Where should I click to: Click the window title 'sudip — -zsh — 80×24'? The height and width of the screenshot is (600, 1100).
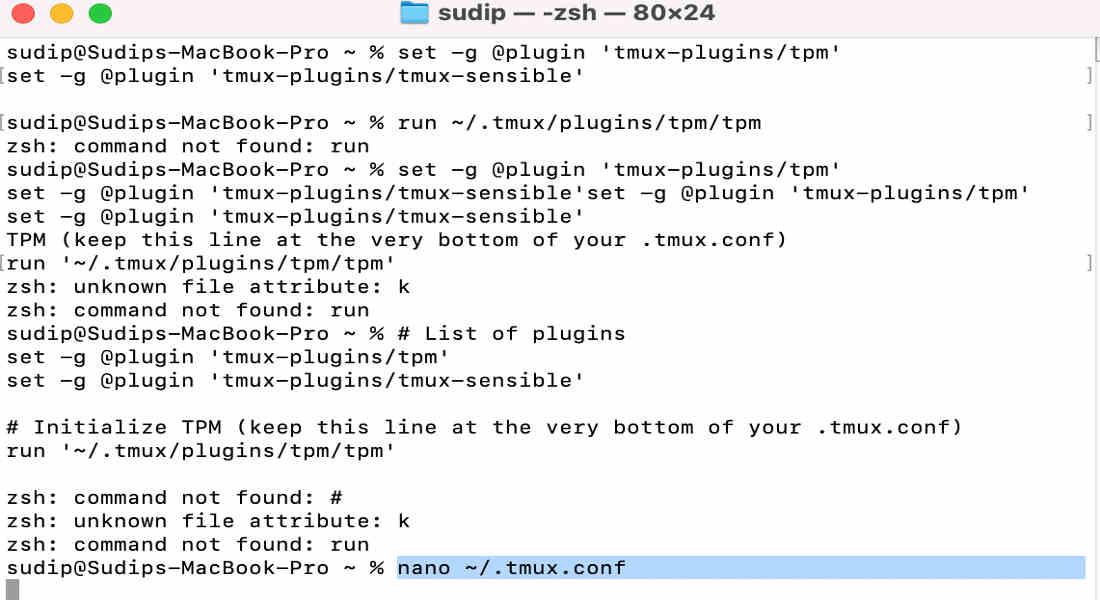tap(576, 14)
